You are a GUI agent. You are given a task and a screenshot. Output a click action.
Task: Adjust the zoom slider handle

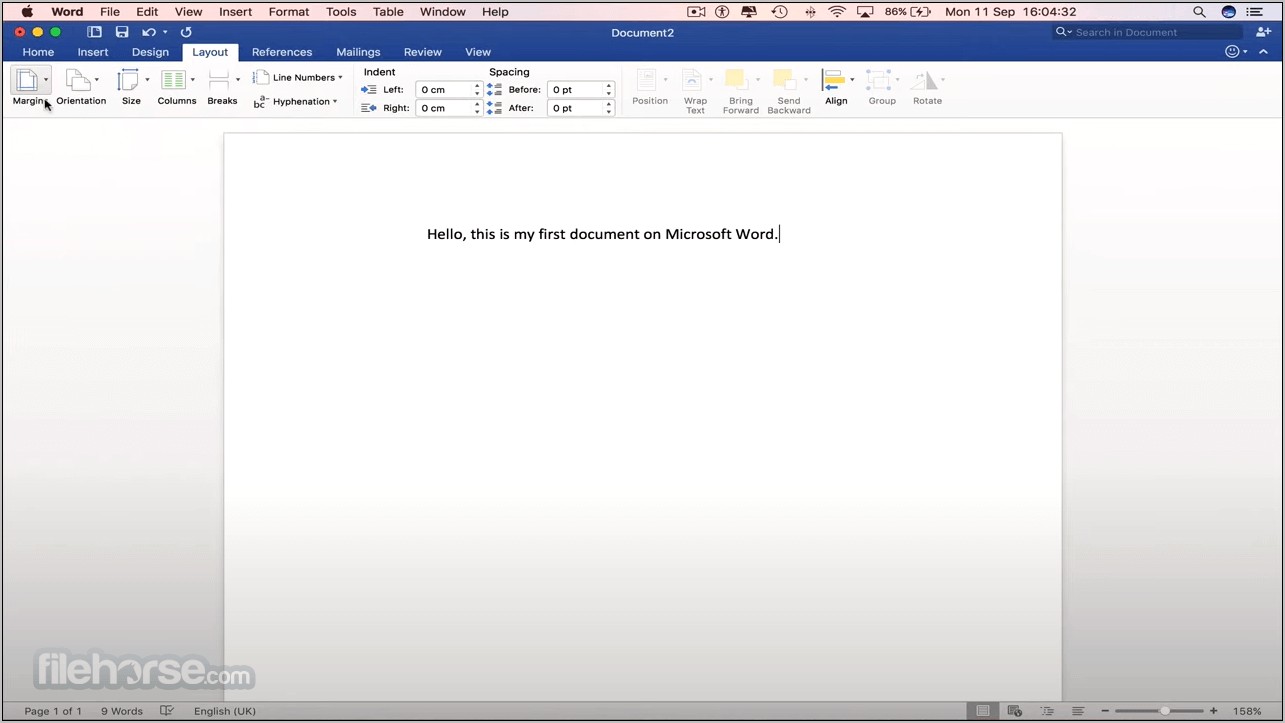pos(1165,711)
